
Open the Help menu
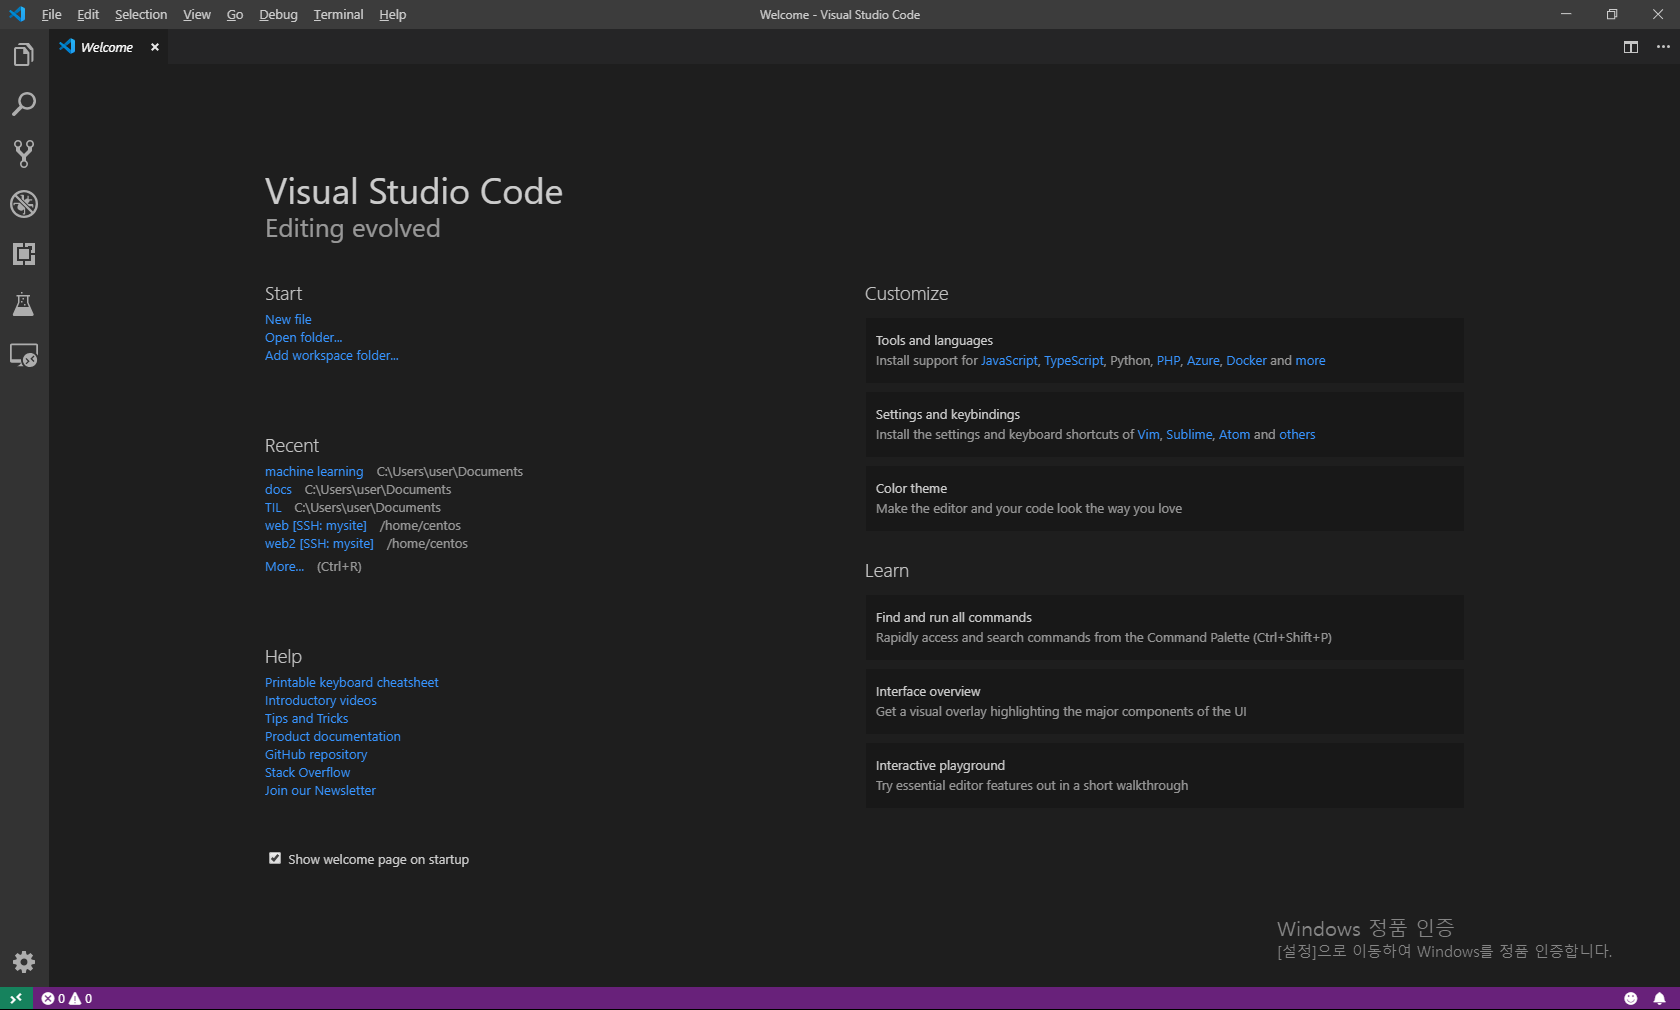(x=392, y=14)
